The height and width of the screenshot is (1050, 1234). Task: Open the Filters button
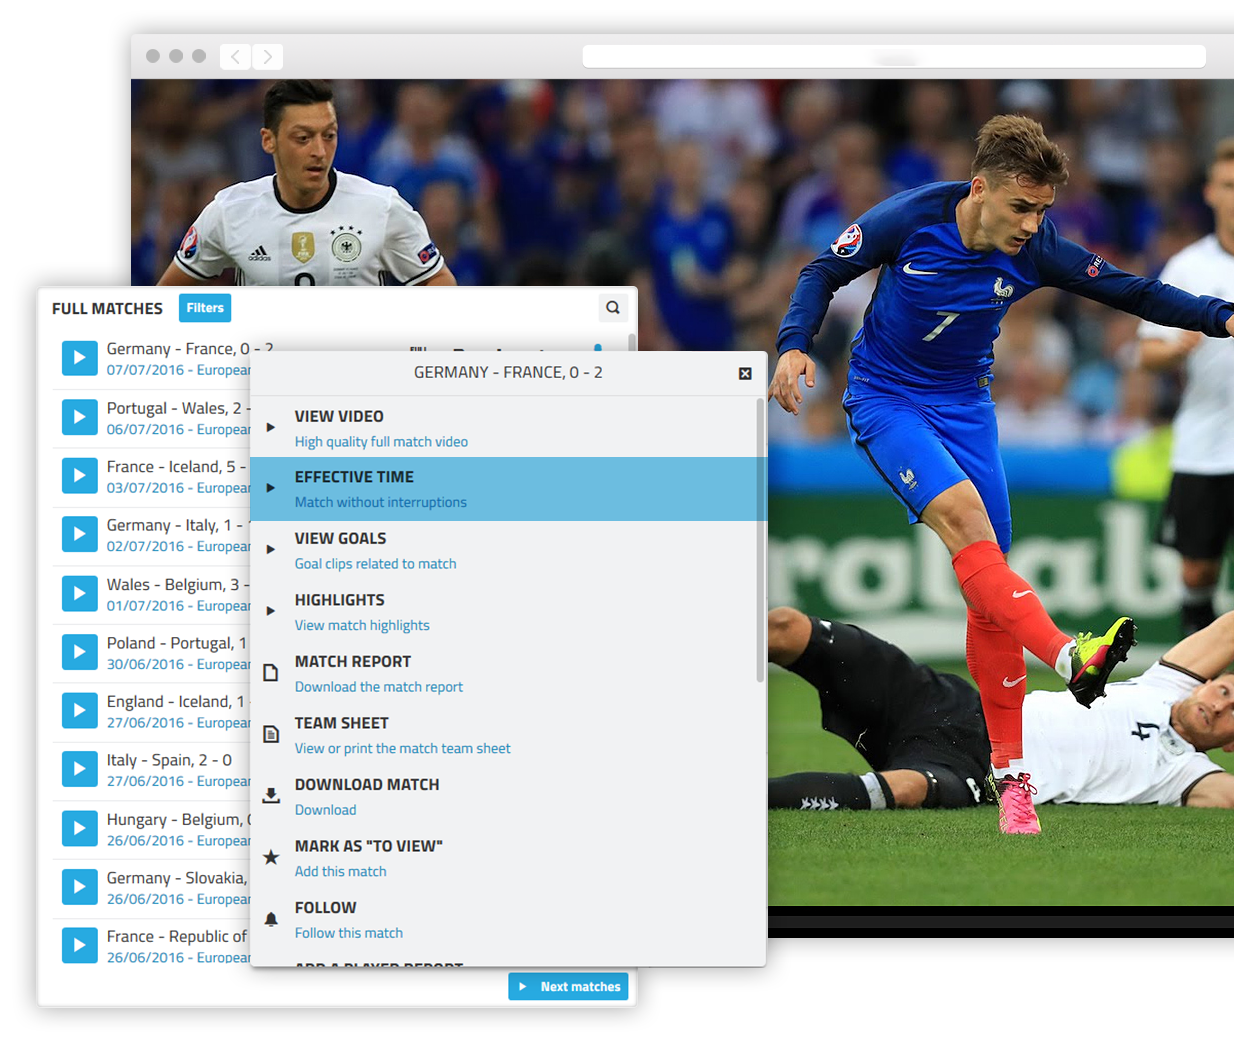[204, 308]
